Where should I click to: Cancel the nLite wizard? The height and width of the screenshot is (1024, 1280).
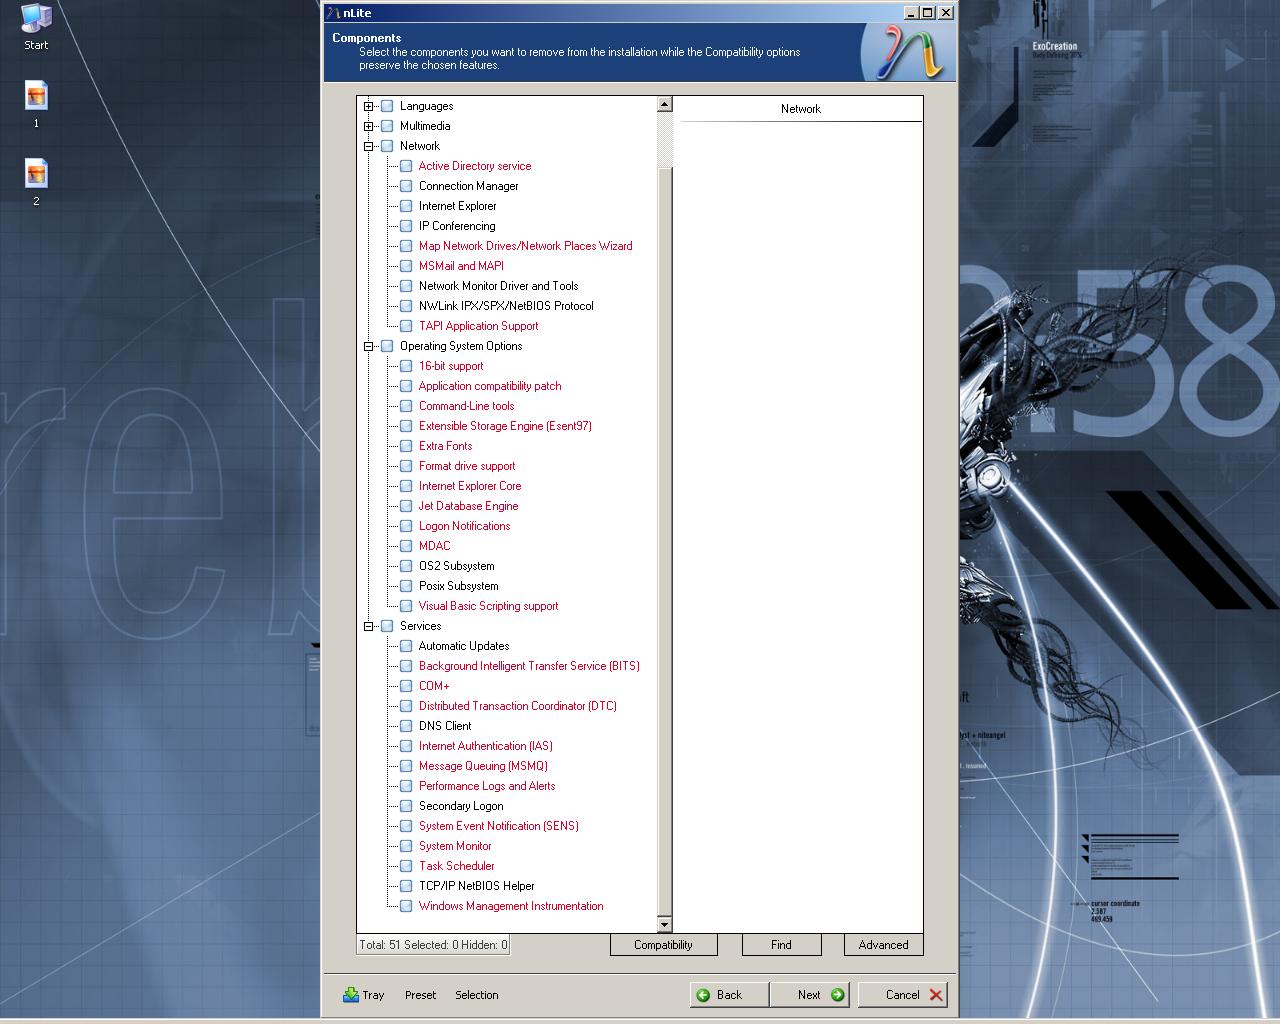point(902,994)
